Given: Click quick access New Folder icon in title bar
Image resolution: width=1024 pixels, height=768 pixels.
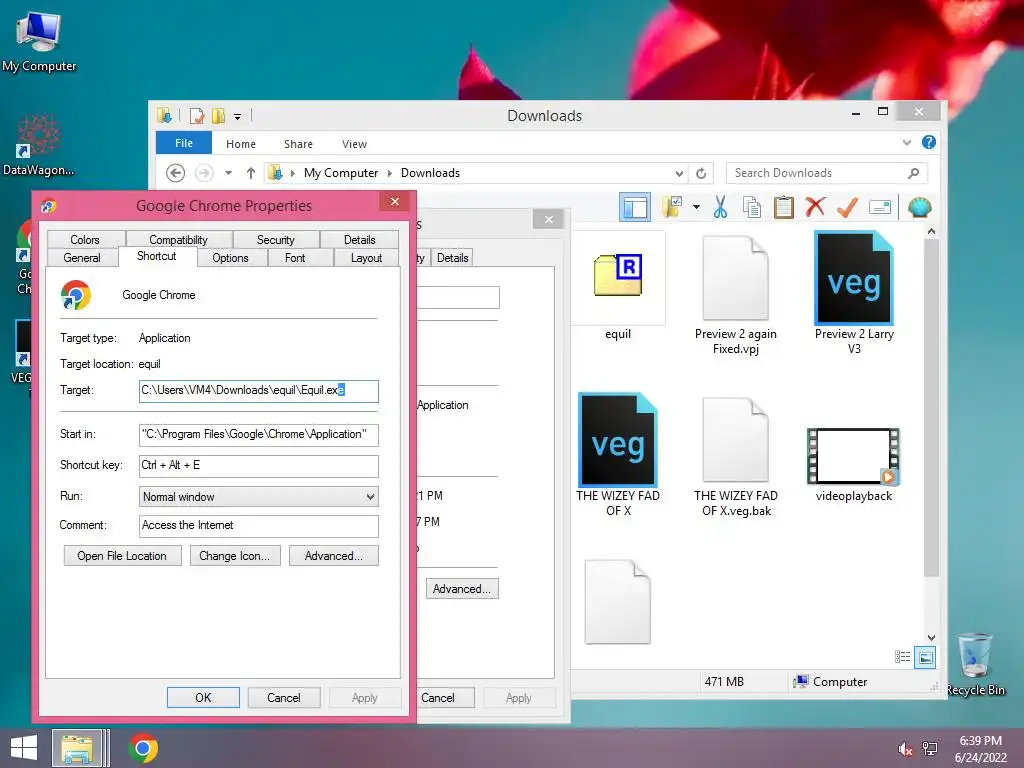Looking at the screenshot, I should (218, 116).
